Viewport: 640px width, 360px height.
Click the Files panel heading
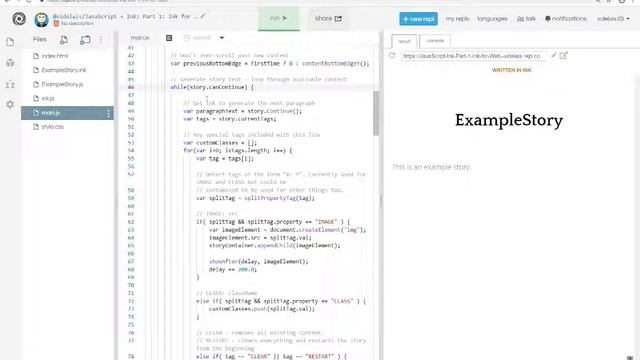click(x=40, y=40)
